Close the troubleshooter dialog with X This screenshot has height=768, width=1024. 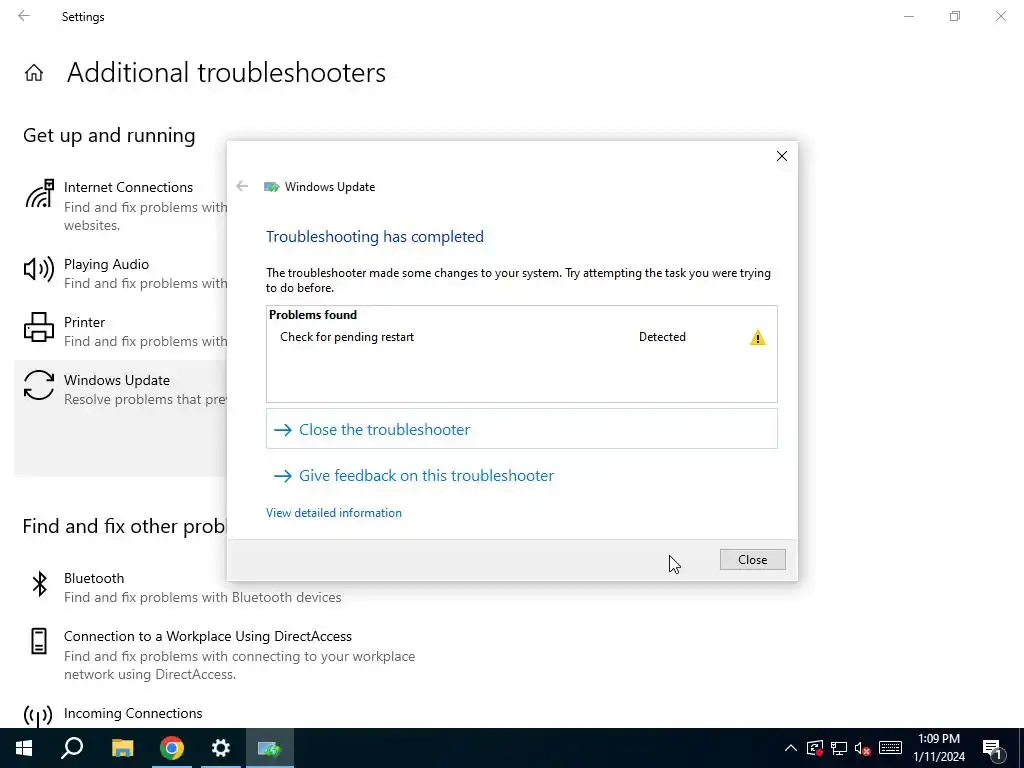point(782,156)
